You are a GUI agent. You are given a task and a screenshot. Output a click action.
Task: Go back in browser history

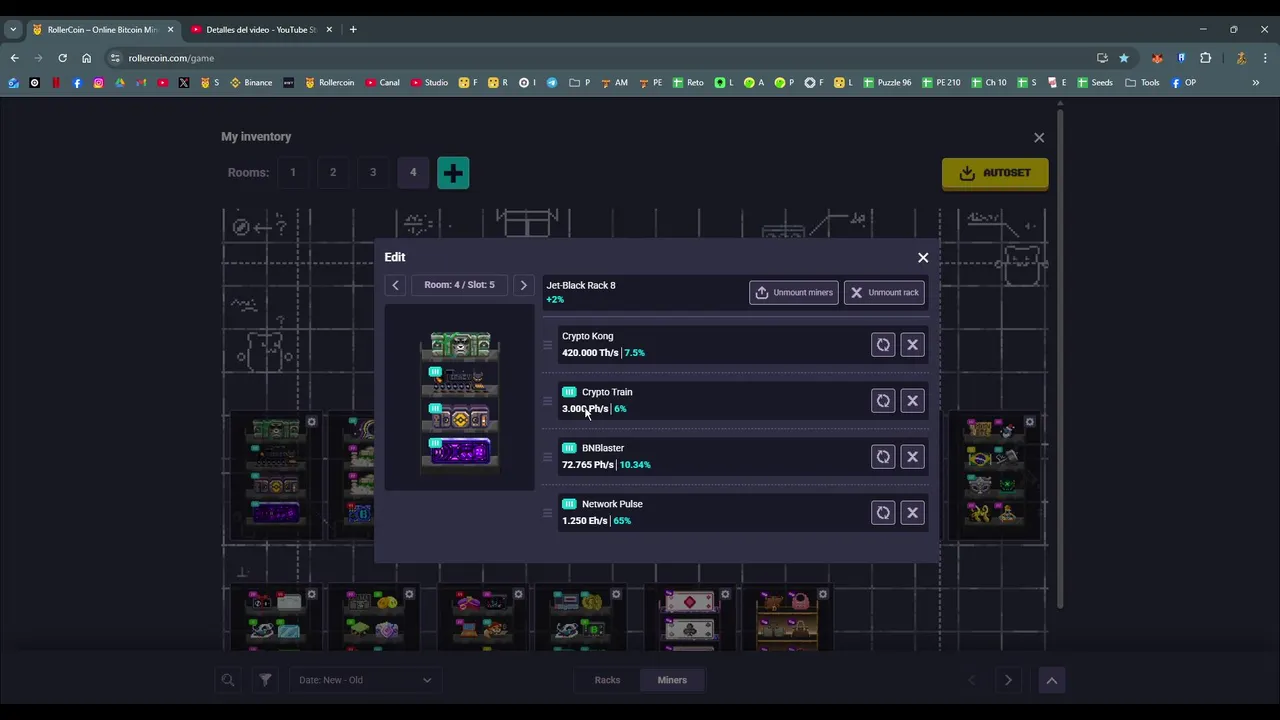click(14, 58)
